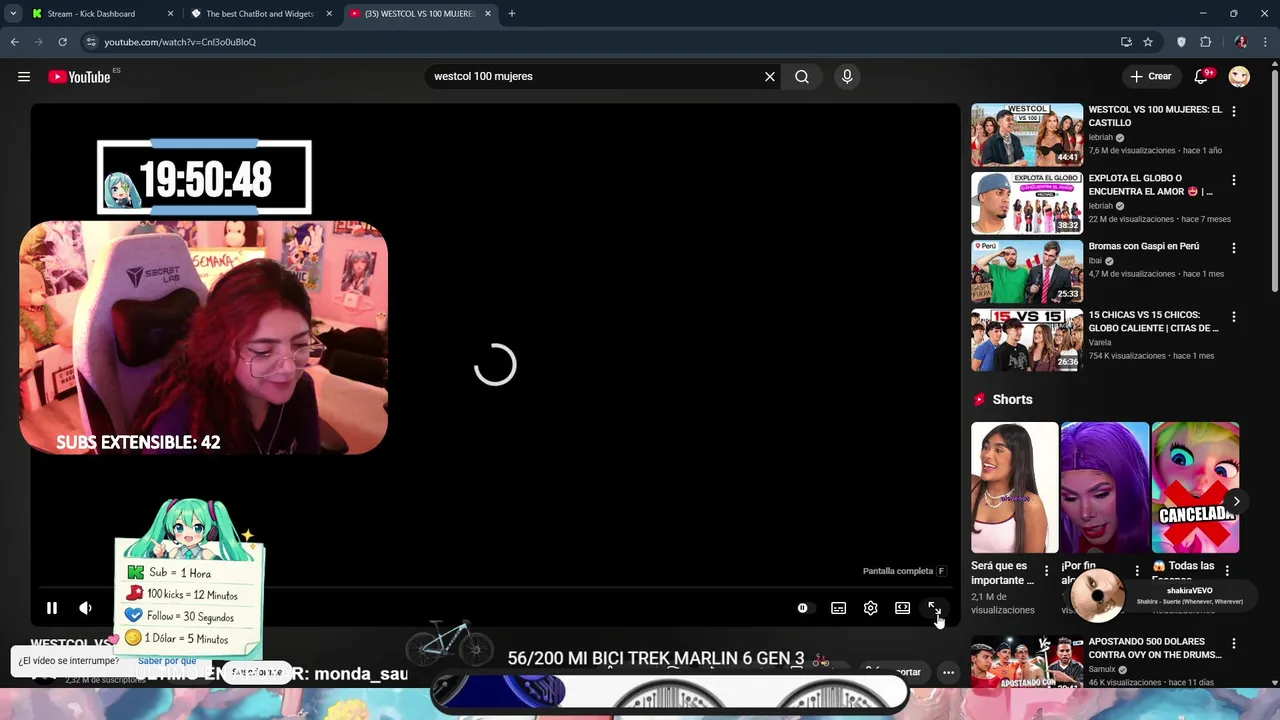Click the address bar URL
This screenshot has height=720, width=1280.
click(180, 42)
